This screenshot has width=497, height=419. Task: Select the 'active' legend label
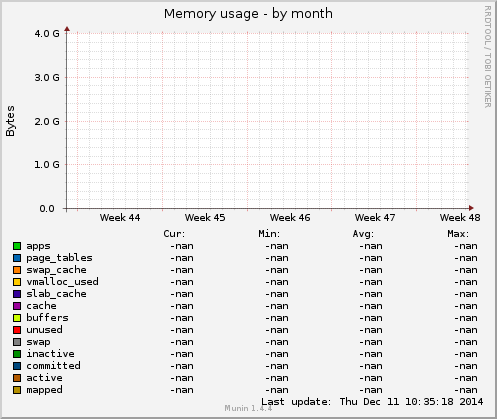tap(44, 378)
